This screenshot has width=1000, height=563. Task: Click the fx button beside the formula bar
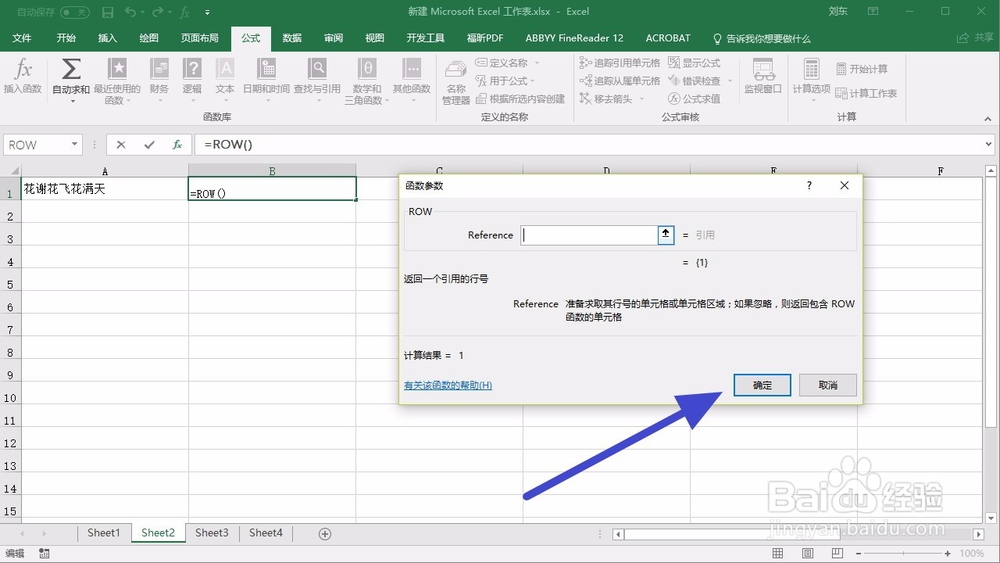coord(177,145)
